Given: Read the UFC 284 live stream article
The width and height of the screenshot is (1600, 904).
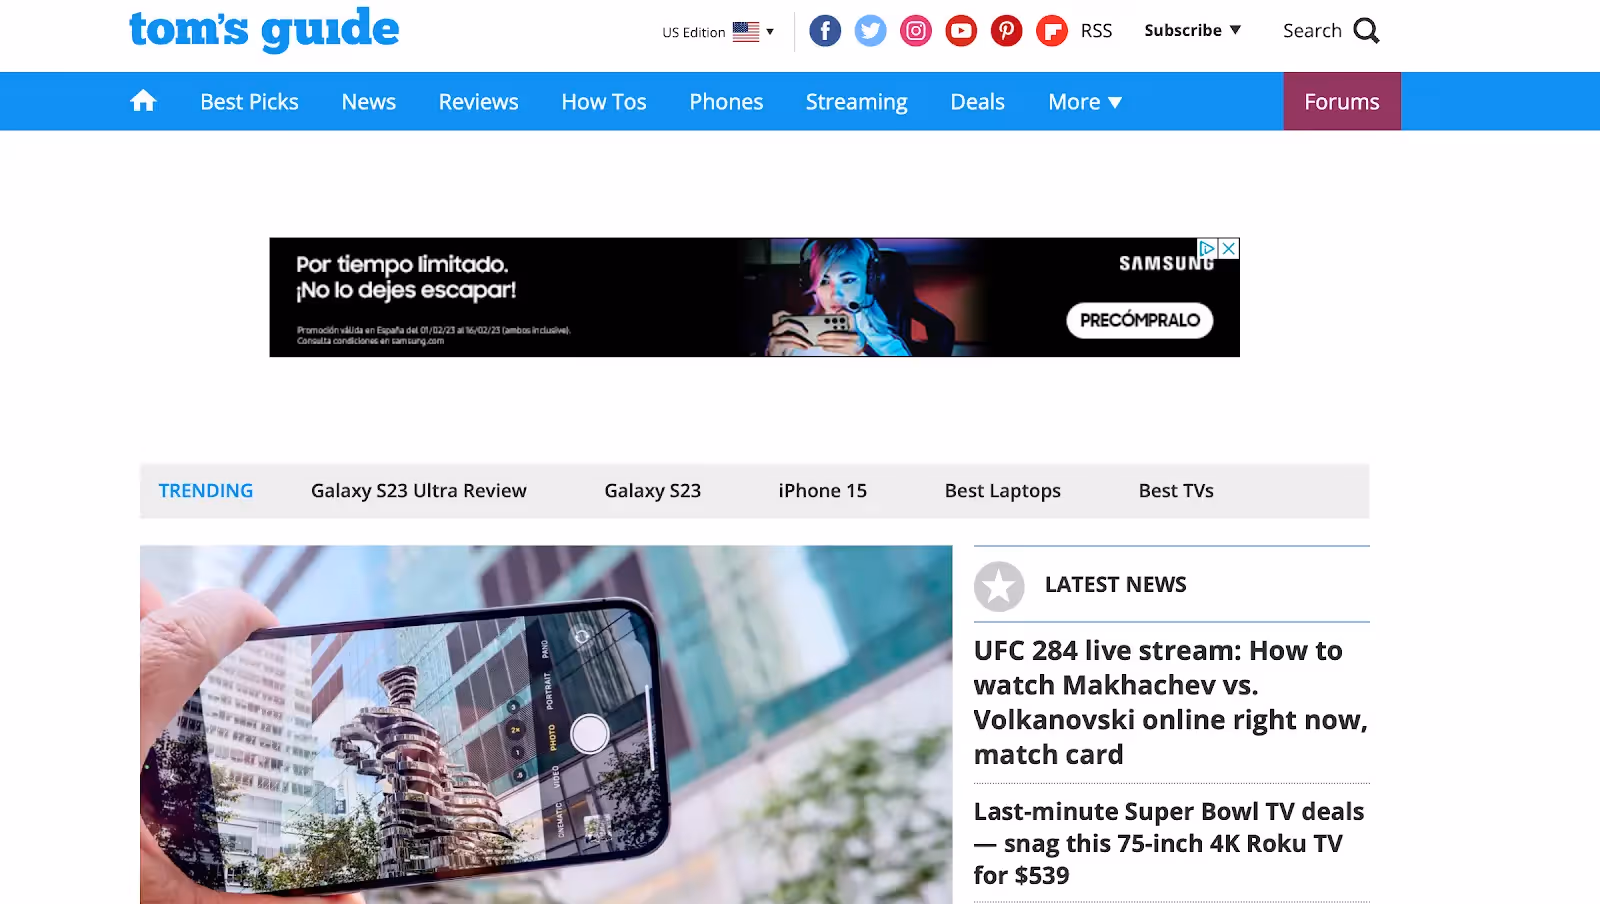Looking at the screenshot, I should (x=1171, y=702).
